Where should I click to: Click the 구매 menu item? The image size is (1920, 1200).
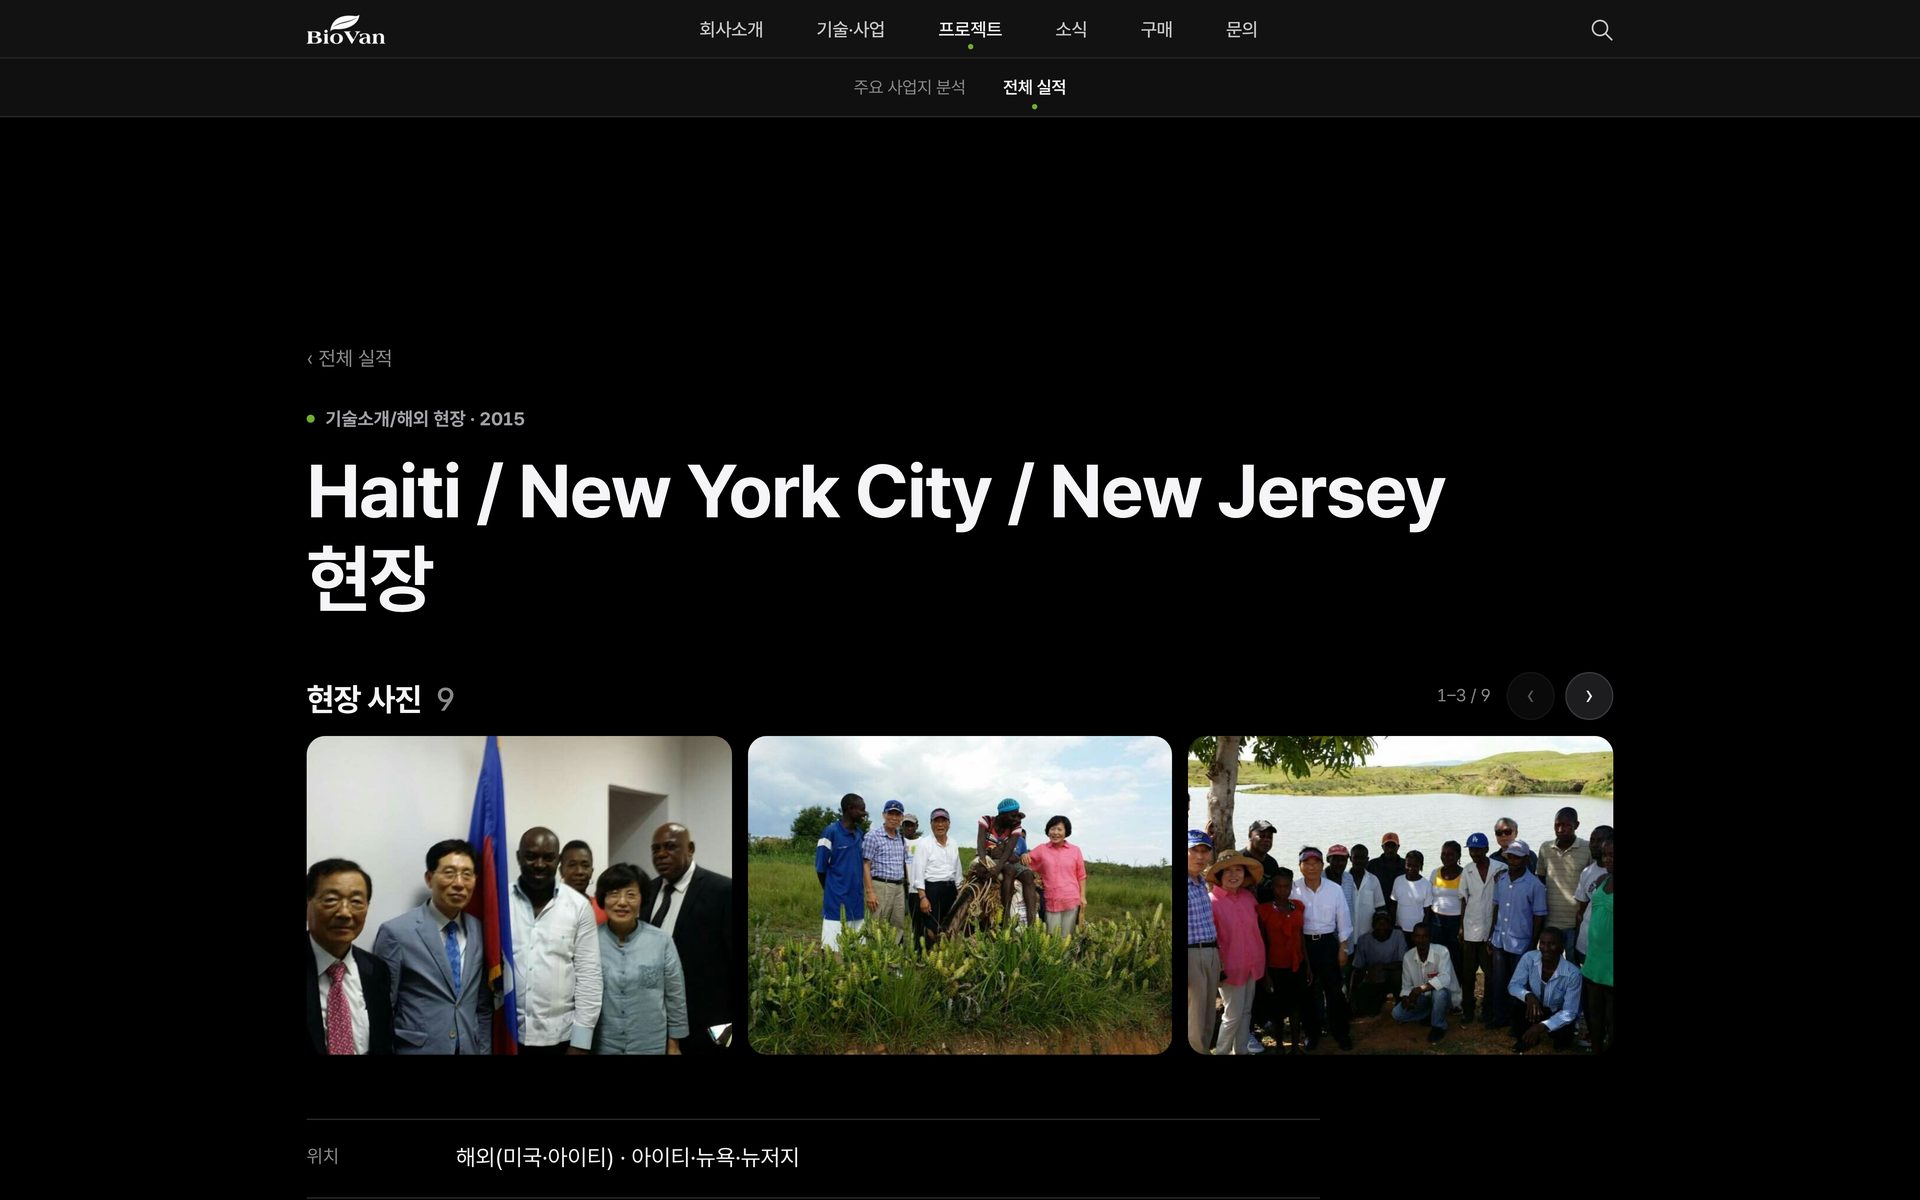1156,29
